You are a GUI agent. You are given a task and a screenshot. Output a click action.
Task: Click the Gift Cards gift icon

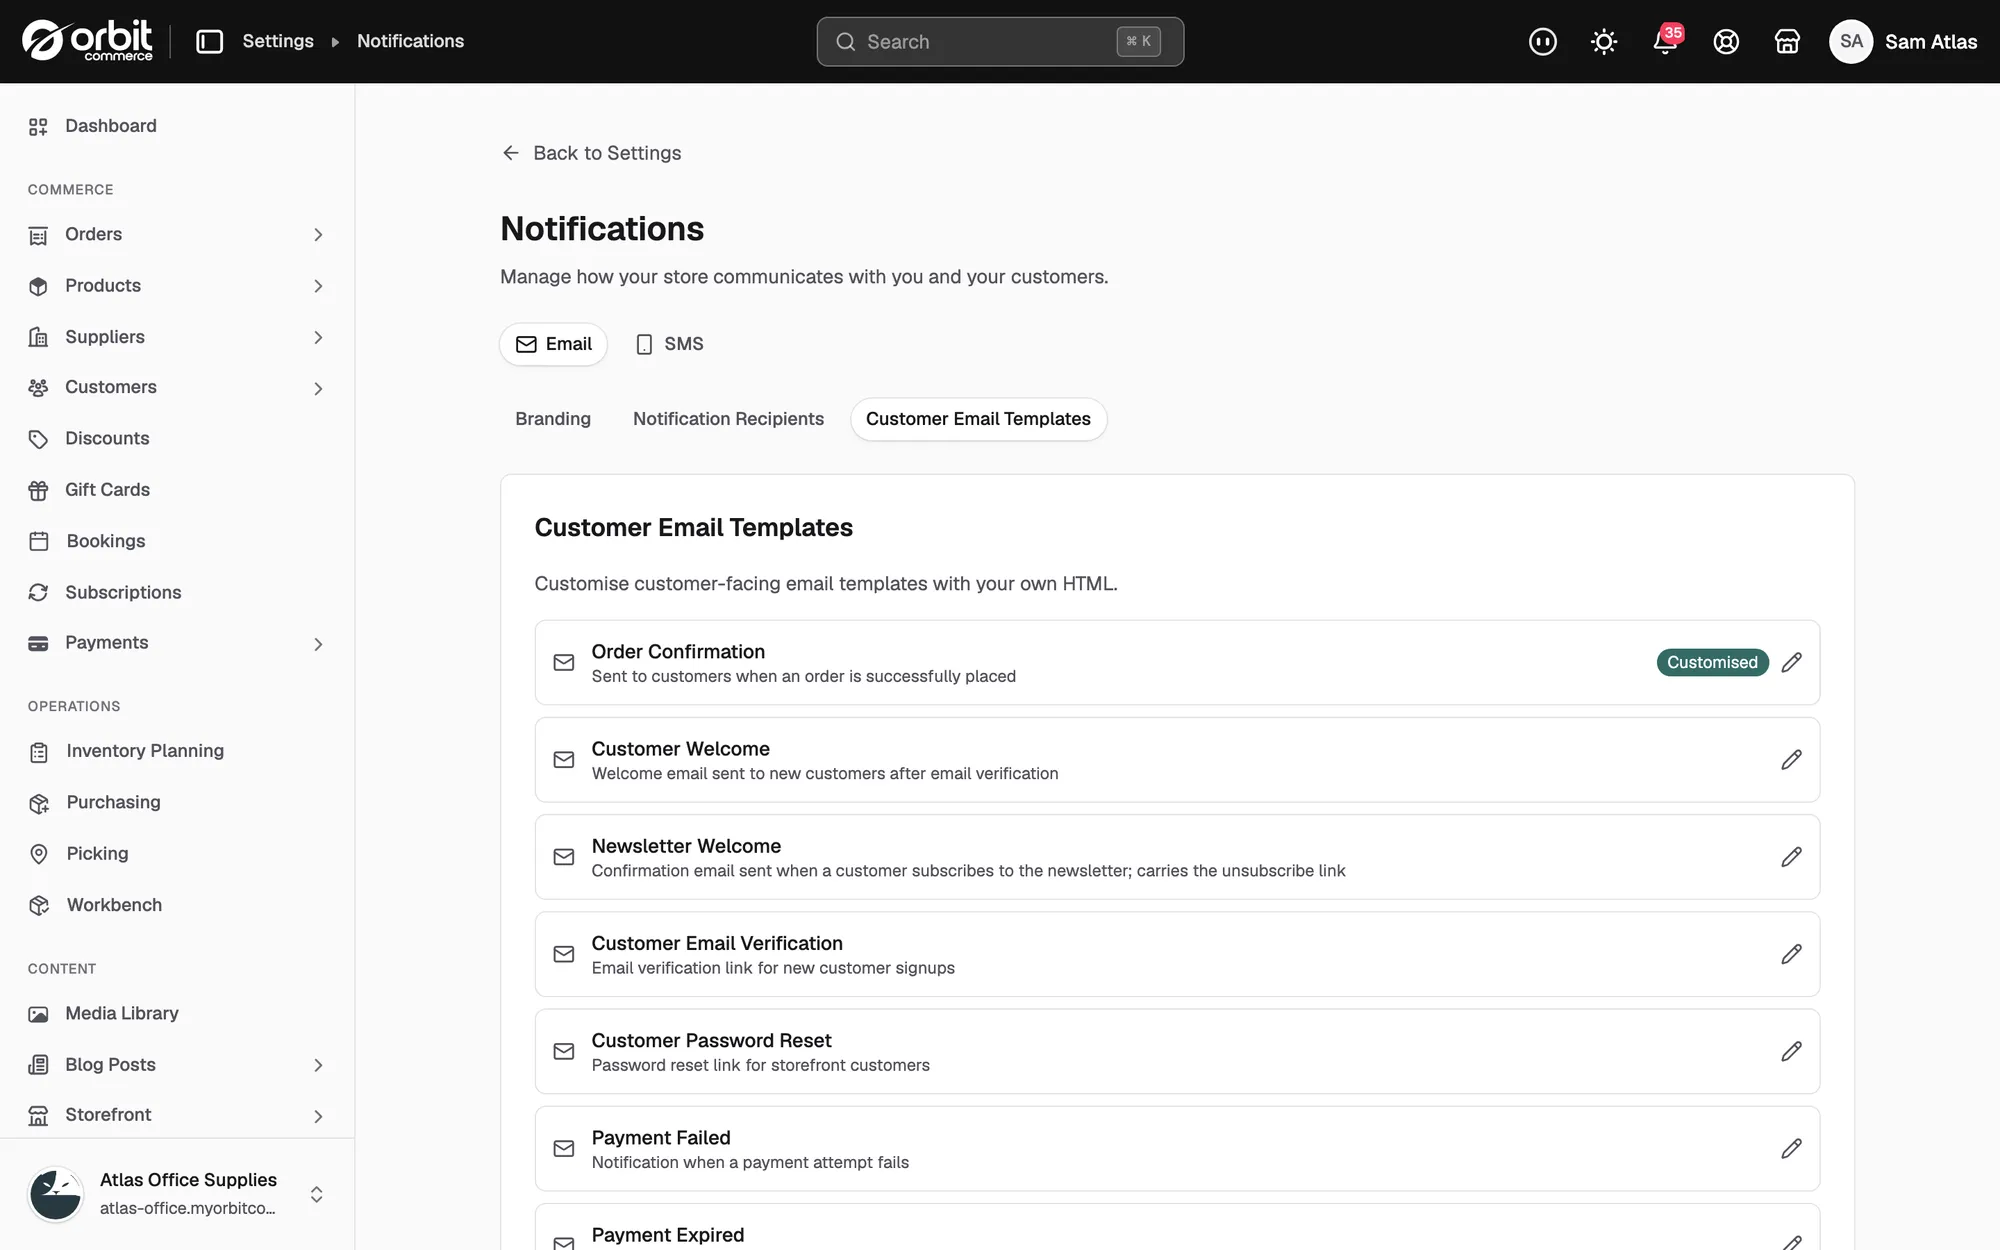tap(38, 491)
